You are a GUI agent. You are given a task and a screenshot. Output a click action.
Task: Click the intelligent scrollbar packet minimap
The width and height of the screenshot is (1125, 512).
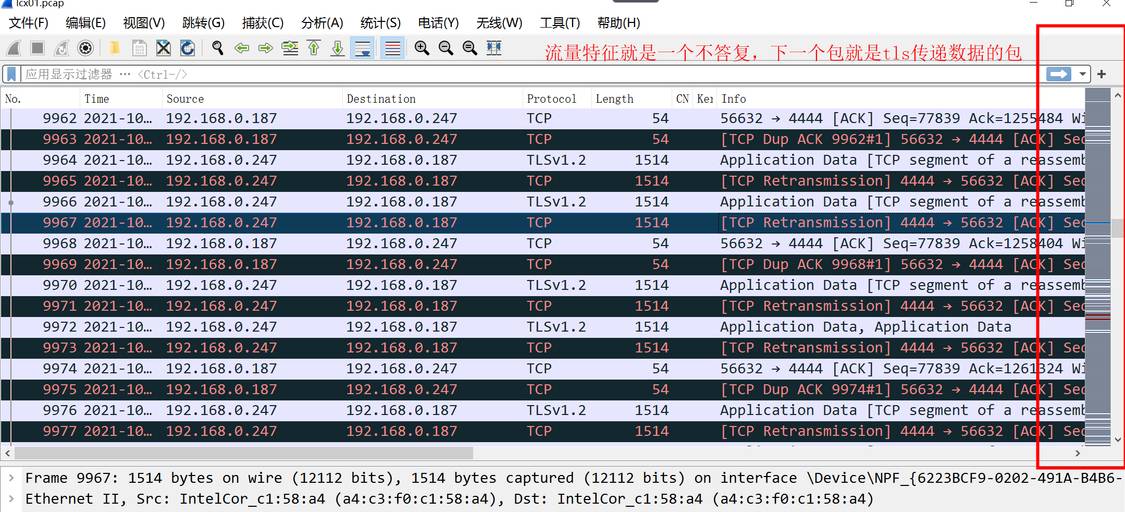tap(1098, 267)
